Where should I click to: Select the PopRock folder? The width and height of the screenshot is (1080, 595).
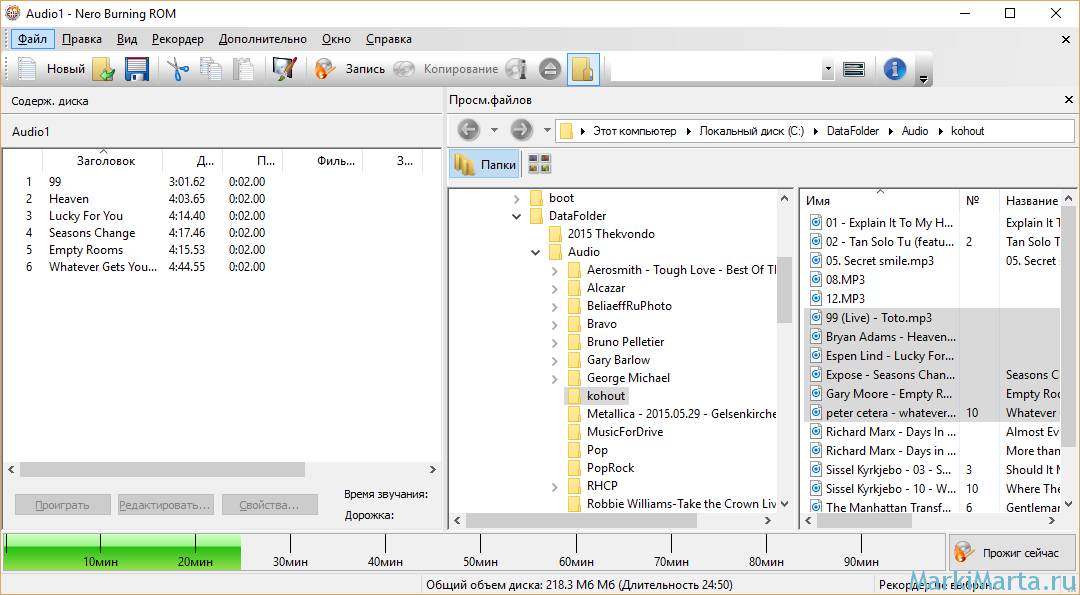pos(610,468)
